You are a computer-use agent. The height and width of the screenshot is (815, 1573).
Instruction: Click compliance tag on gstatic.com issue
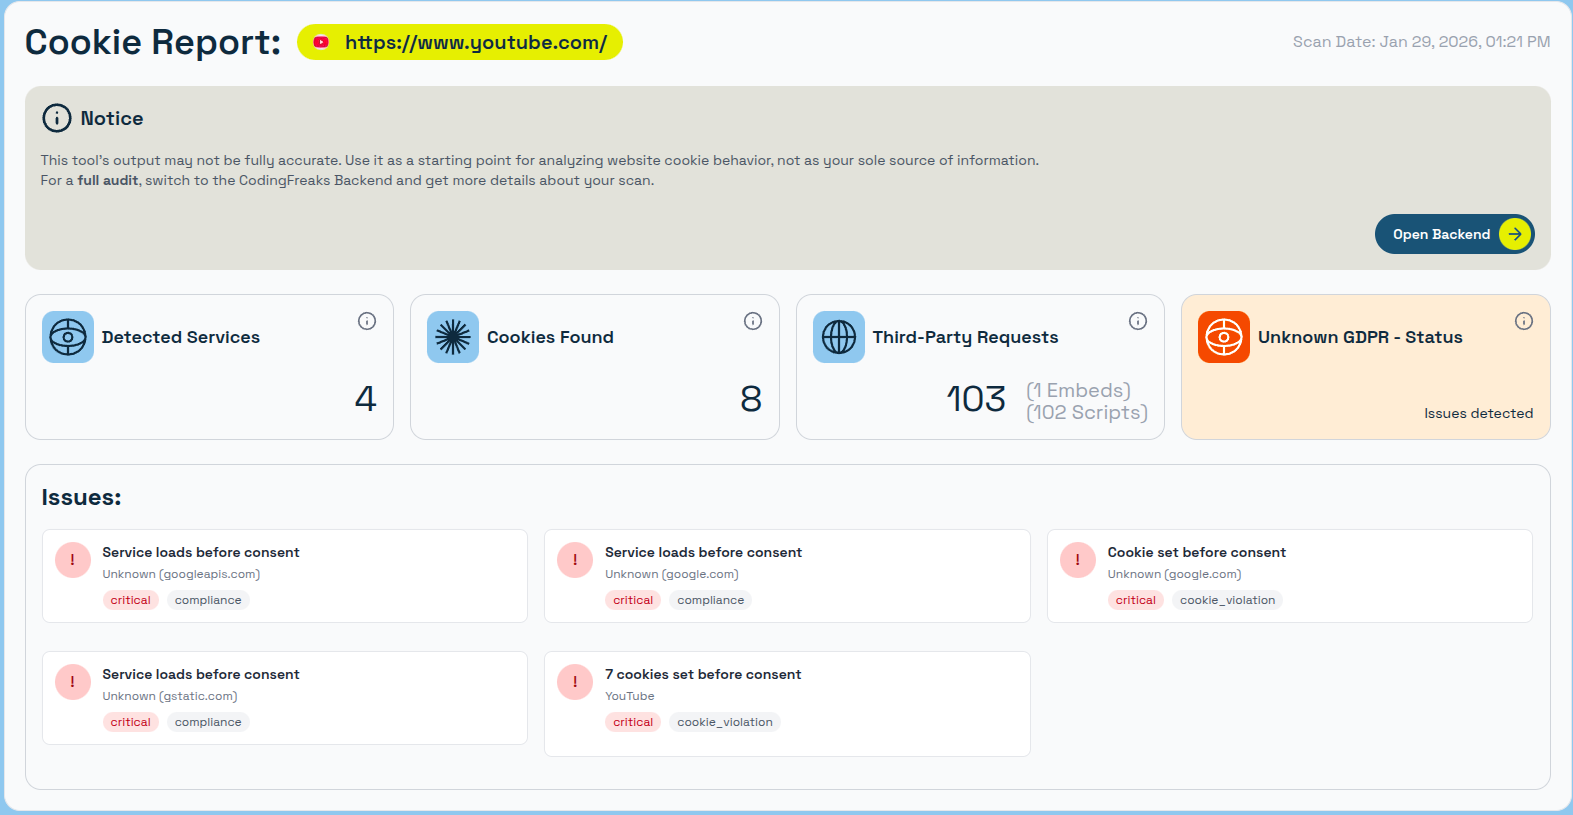[208, 722]
